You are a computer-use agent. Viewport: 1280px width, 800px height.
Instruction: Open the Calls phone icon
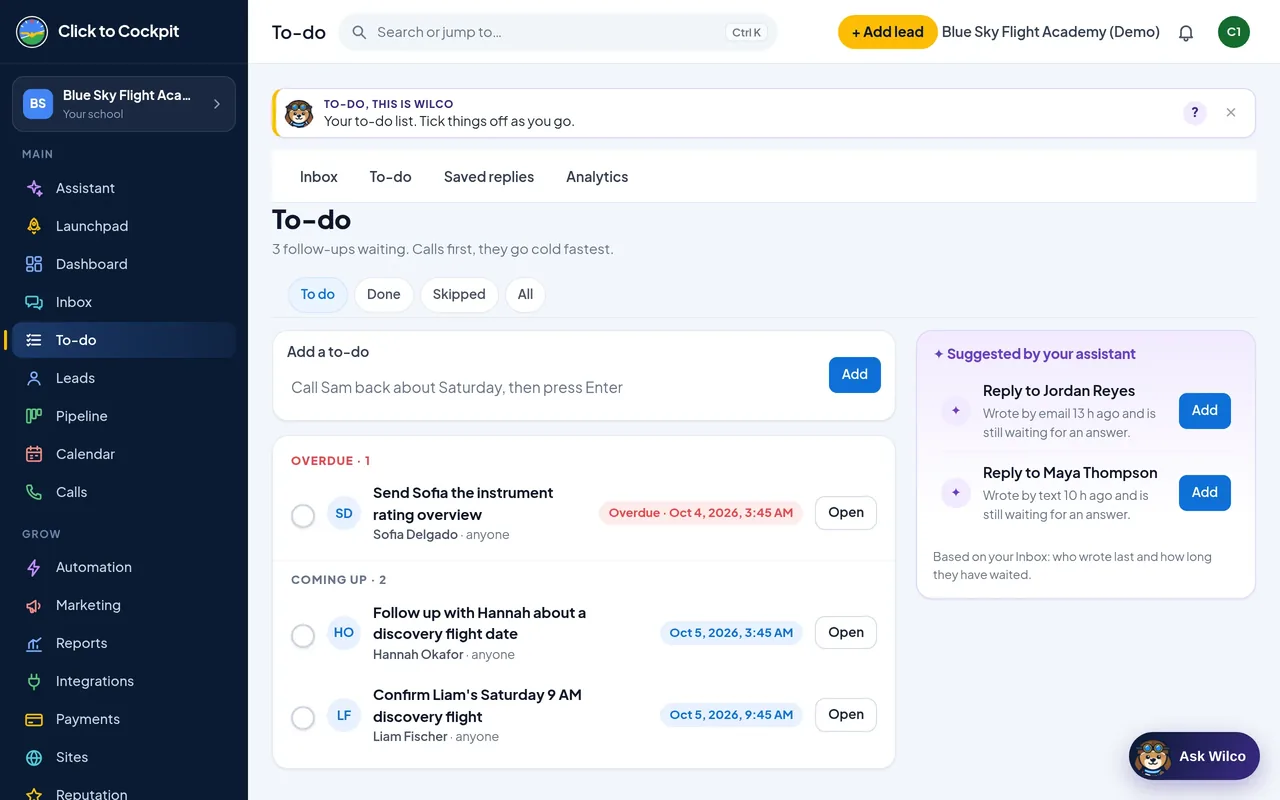point(34,492)
